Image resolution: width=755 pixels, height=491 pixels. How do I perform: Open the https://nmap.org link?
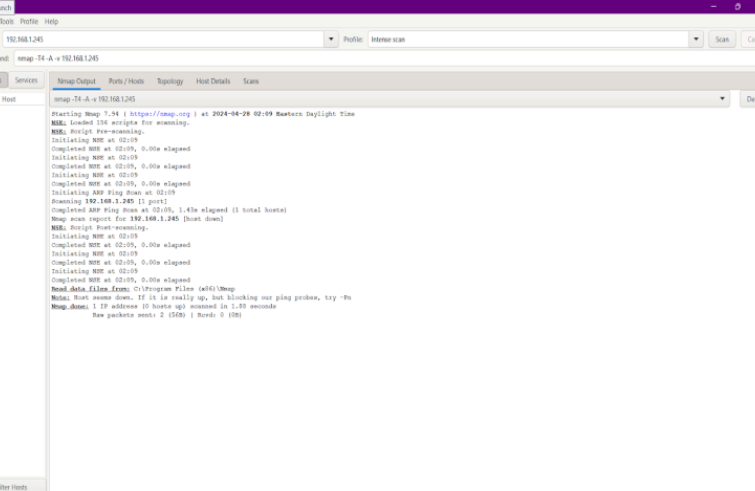point(160,114)
